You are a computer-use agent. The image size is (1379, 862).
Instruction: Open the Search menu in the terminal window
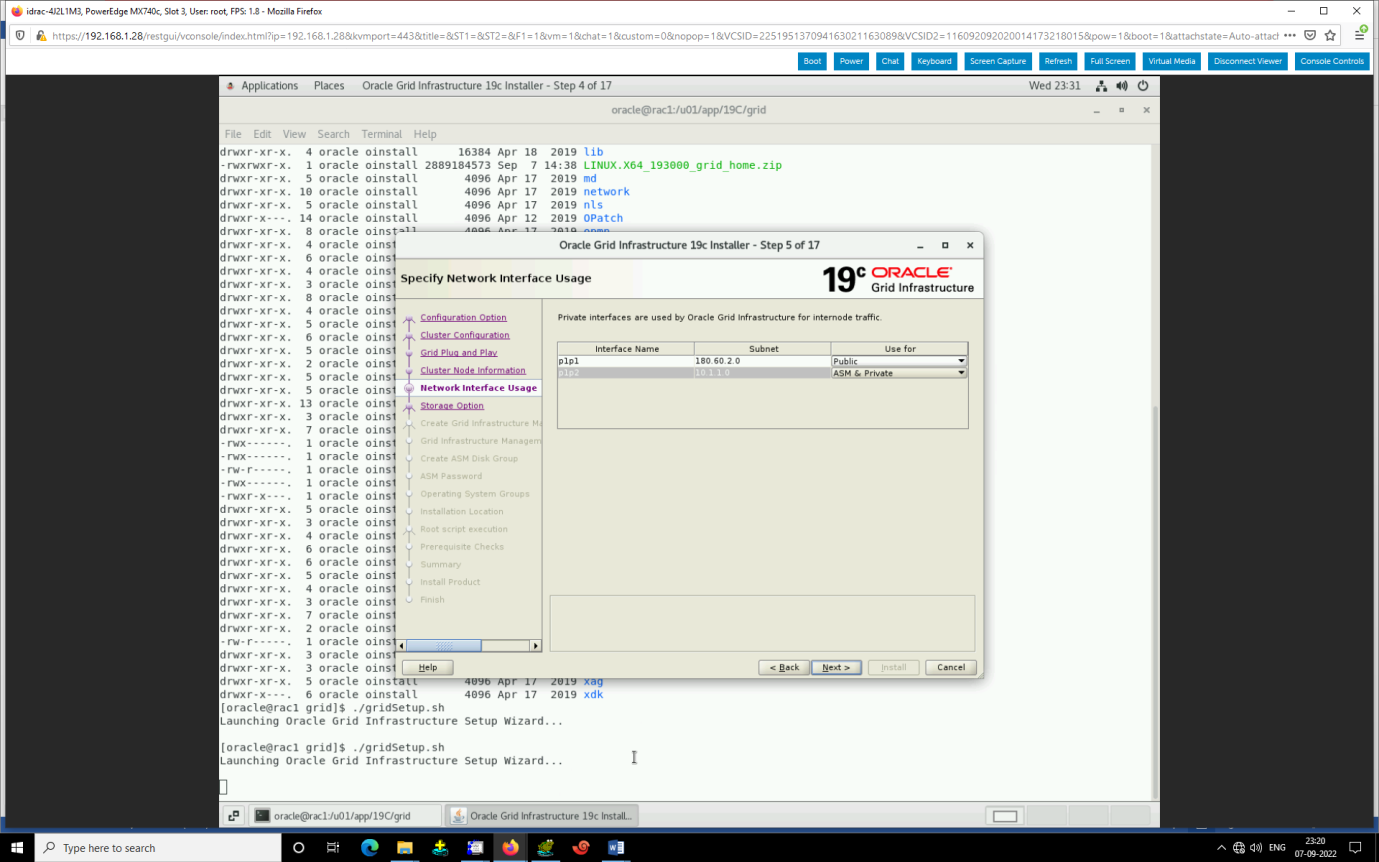334,134
